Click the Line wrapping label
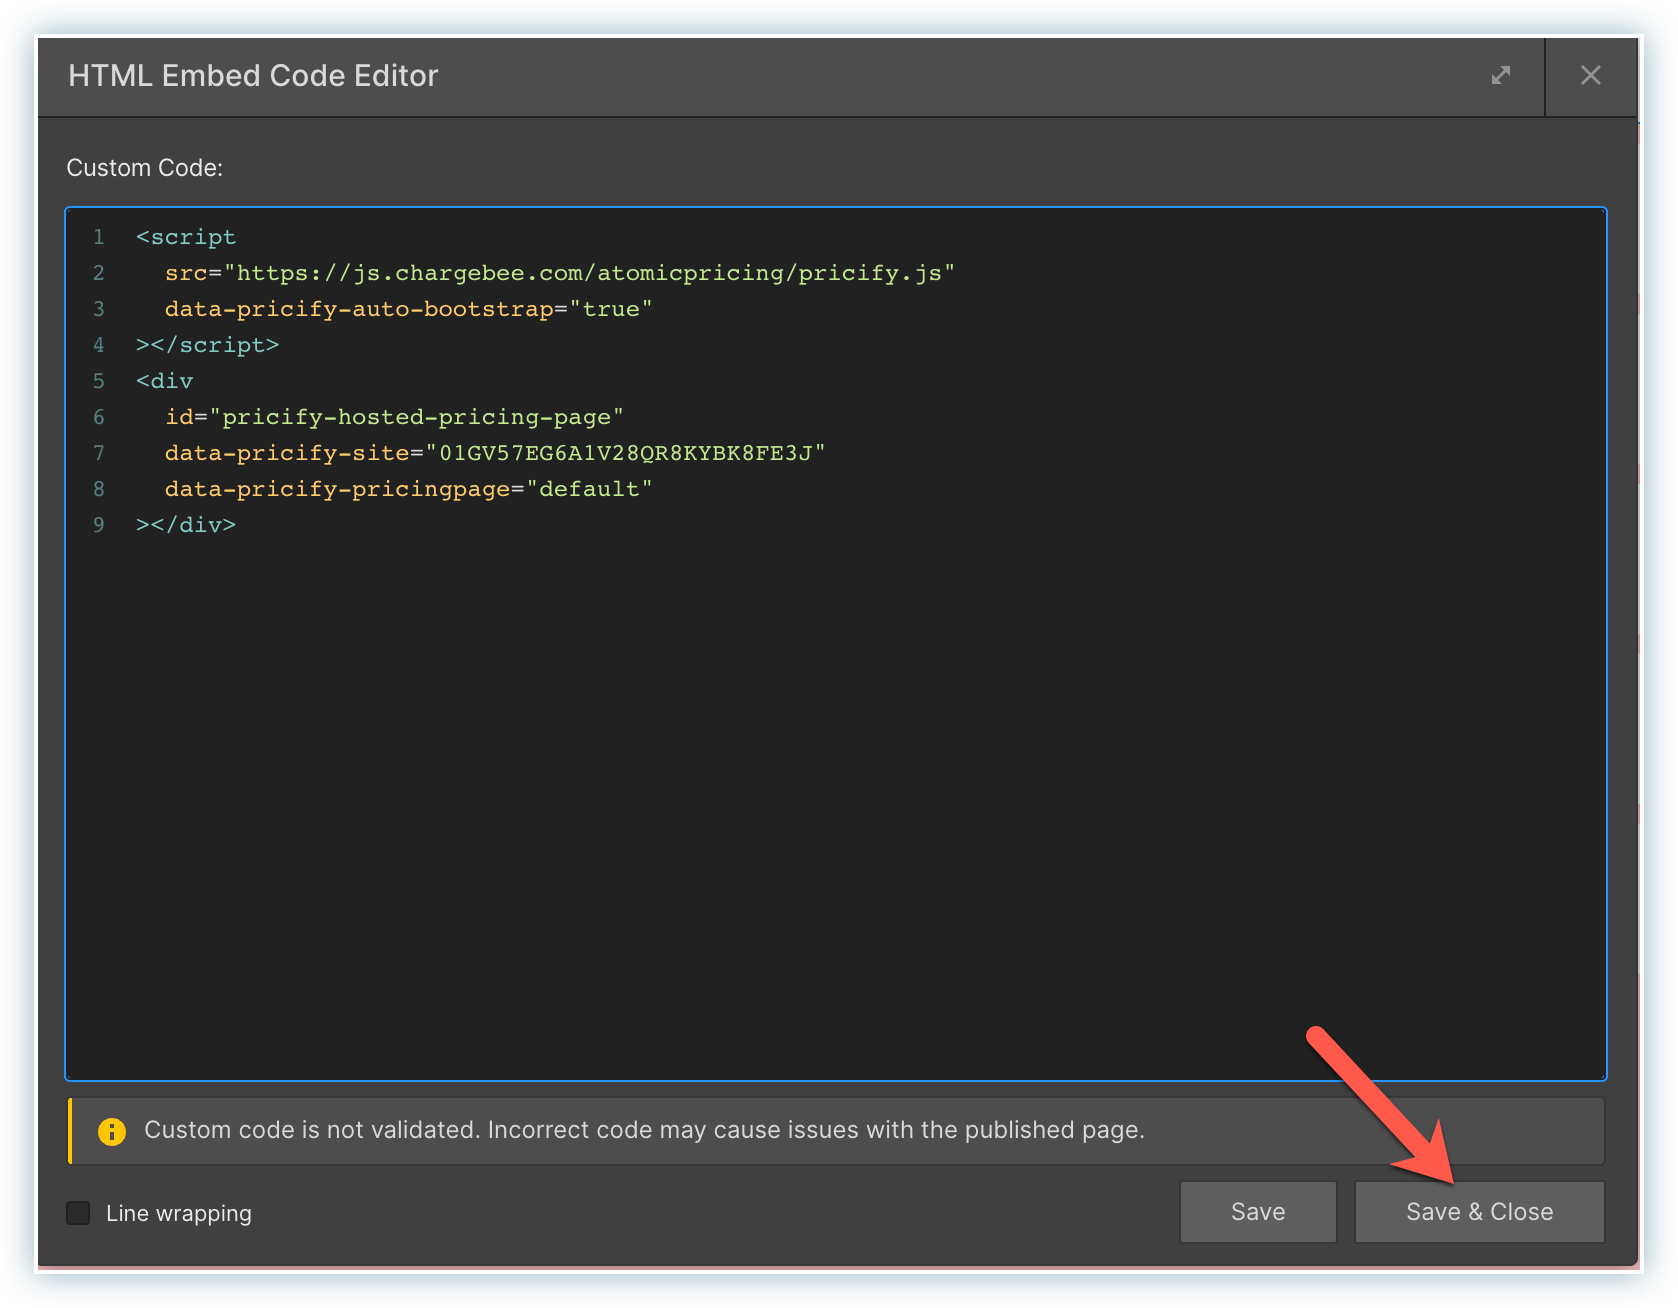This screenshot has width=1678, height=1308. coord(179,1213)
